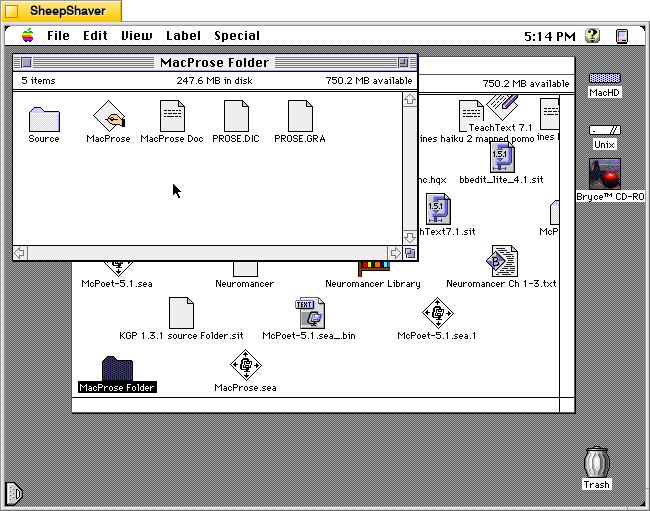The height and width of the screenshot is (511, 650).
Task: Select the bbedit_lite_4.1.sit archive icon
Action: pyautogui.click(x=502, y=157)
